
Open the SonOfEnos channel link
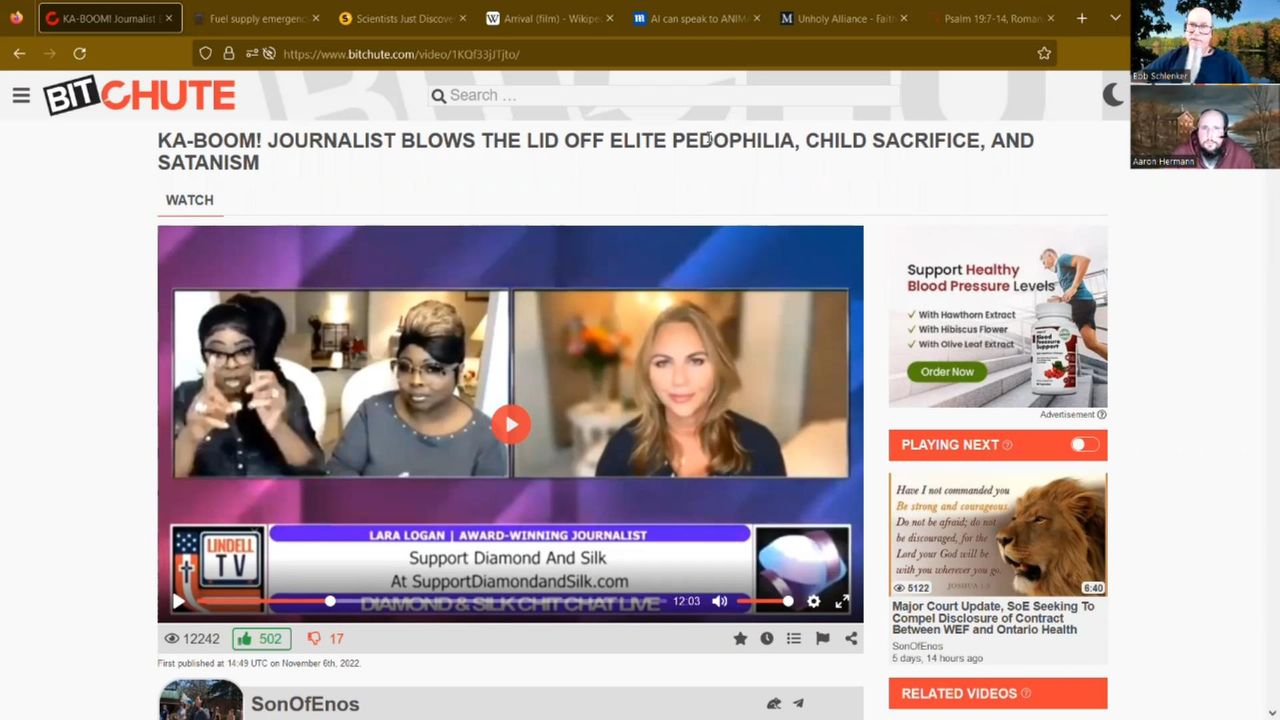304,704
